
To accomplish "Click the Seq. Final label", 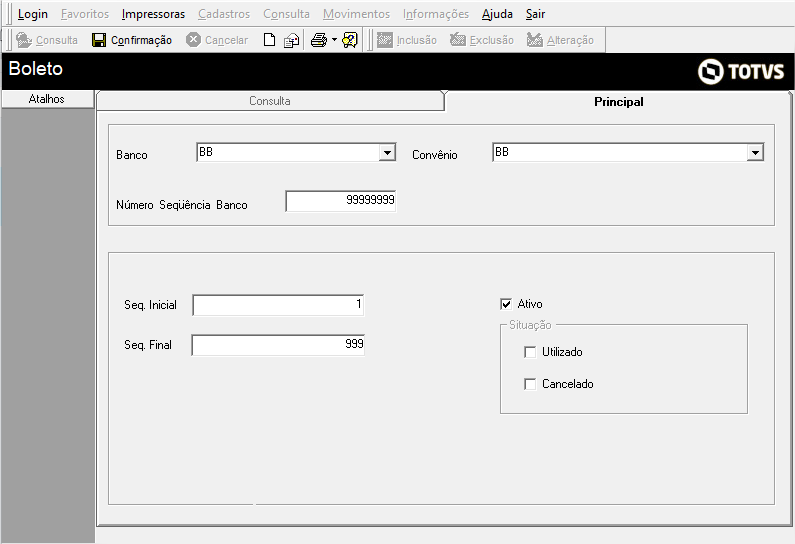I will (148, 345).
